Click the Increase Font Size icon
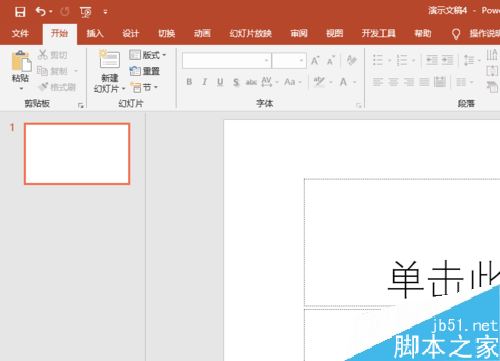This screenshot has height=361, width=500. click(x=315, y=61)
